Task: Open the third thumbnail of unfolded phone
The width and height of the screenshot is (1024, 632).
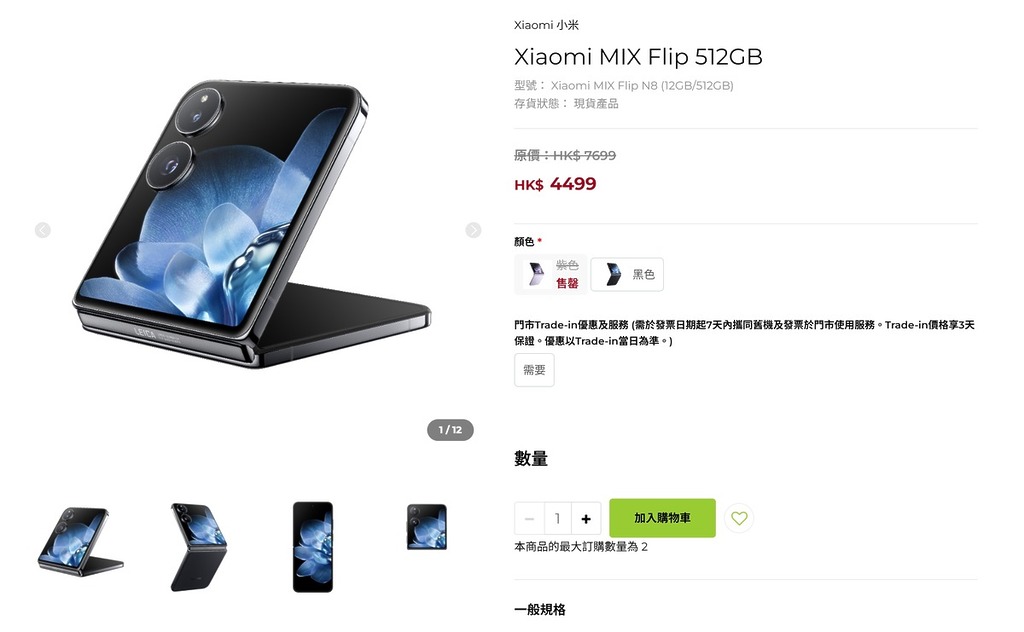Action: 313,547
